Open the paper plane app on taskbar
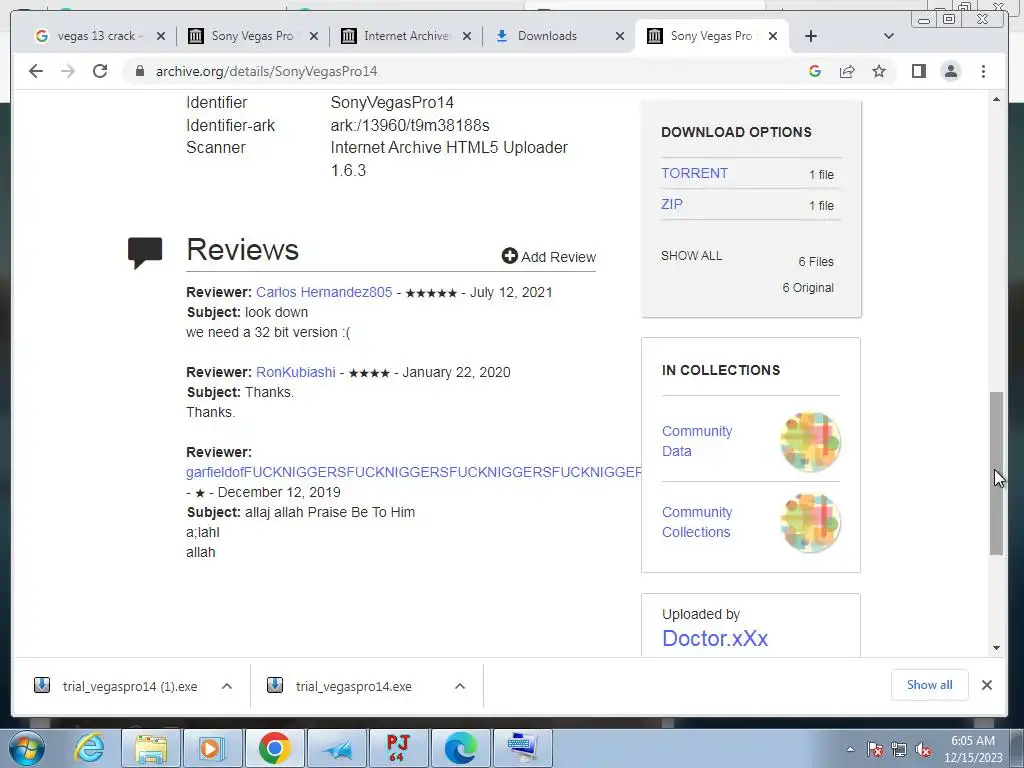Image resolution: width=1024 pixels, height=768 pixels. coord(336,748)
